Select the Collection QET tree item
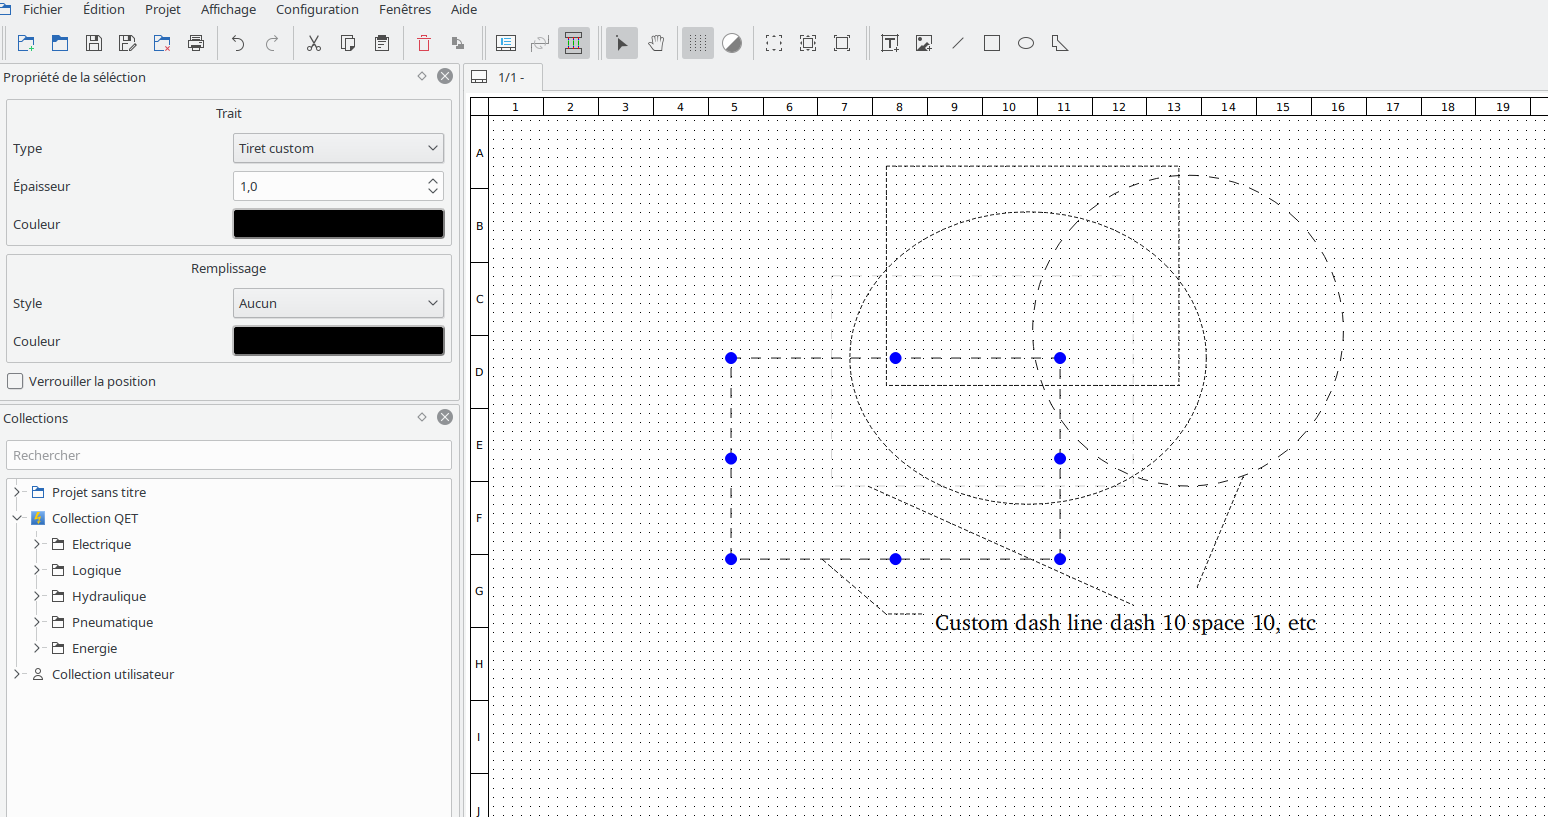Viewport: 1548px width, 817px height. click(95, 518)
